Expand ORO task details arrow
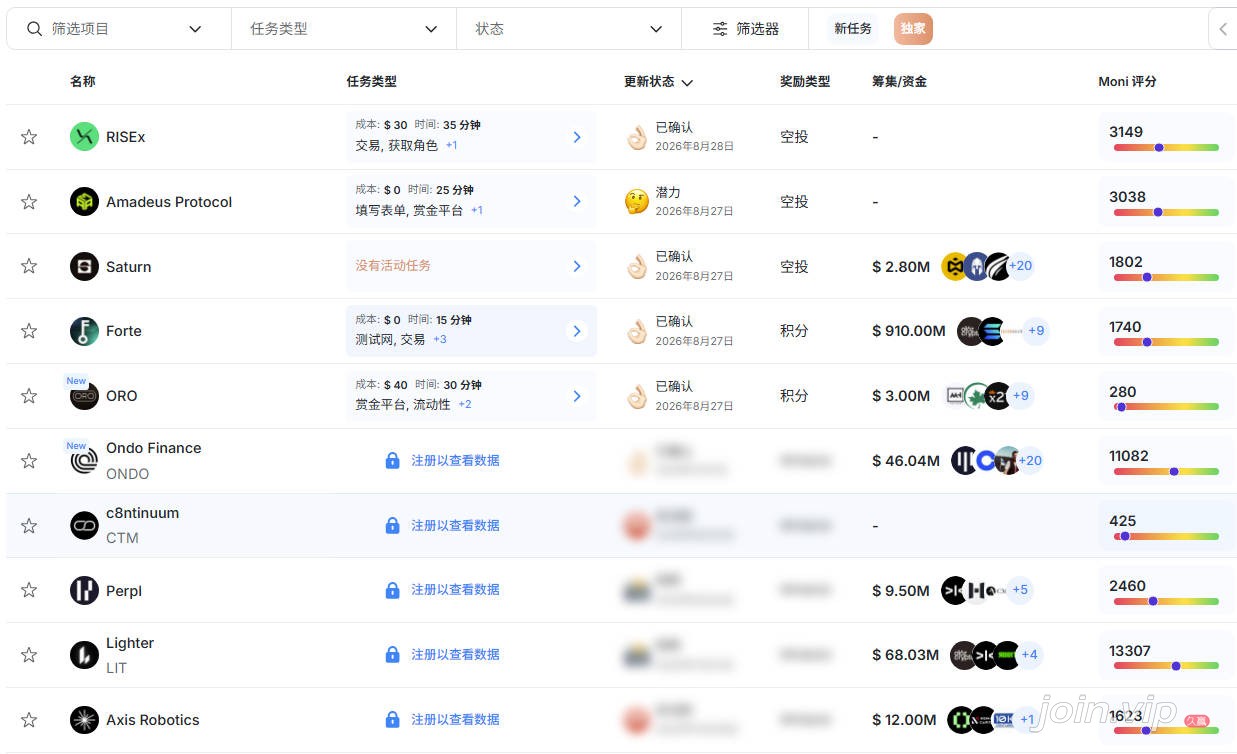Screen dimensions: 1237x754 click(577, 396)
